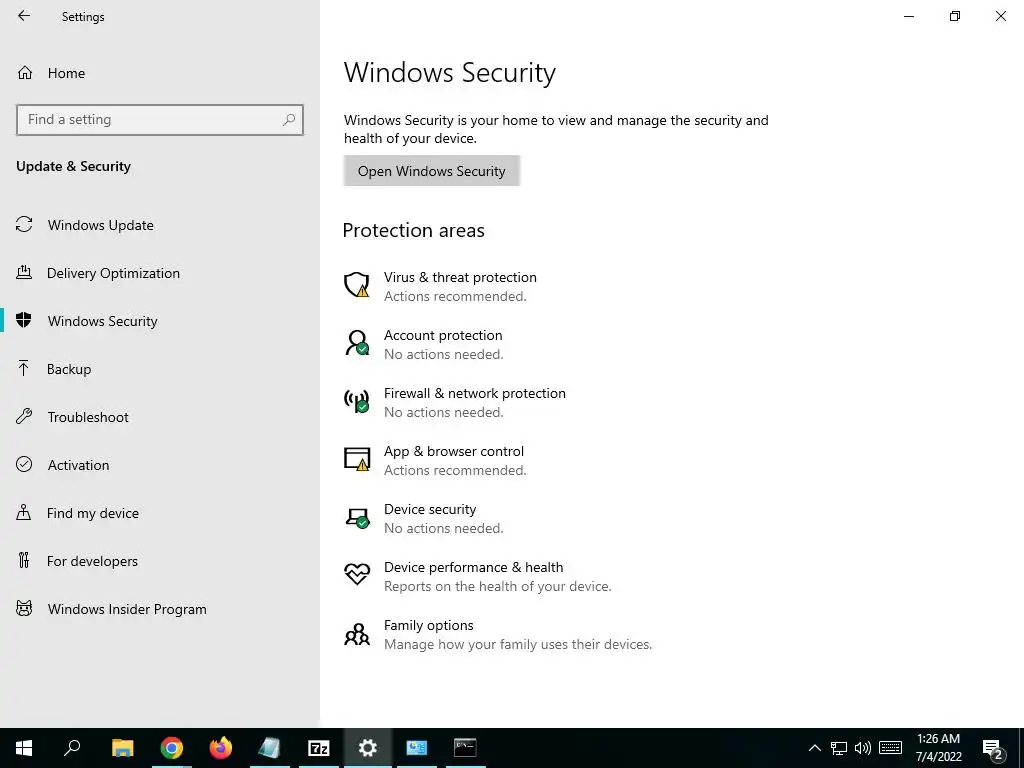Click the network status tray icon
The width and height of the screenshot is (1024, 768).
click(x=839, y=748)
